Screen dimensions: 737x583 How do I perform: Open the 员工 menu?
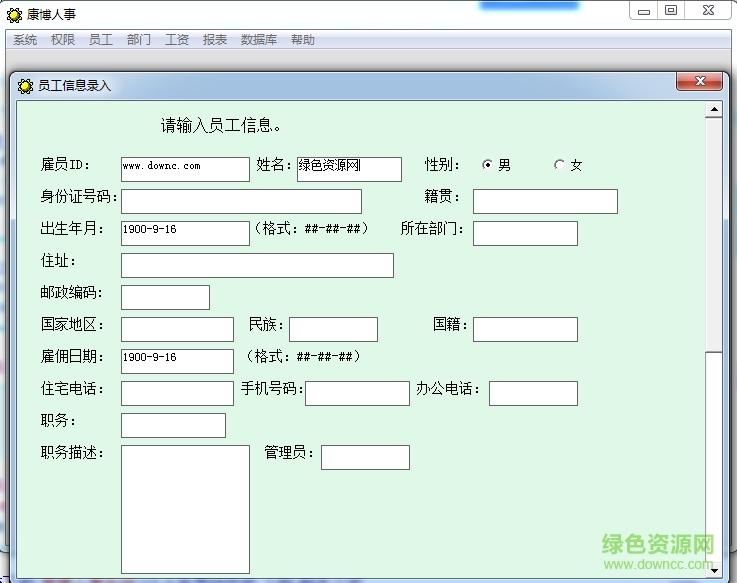pos(101,40)
